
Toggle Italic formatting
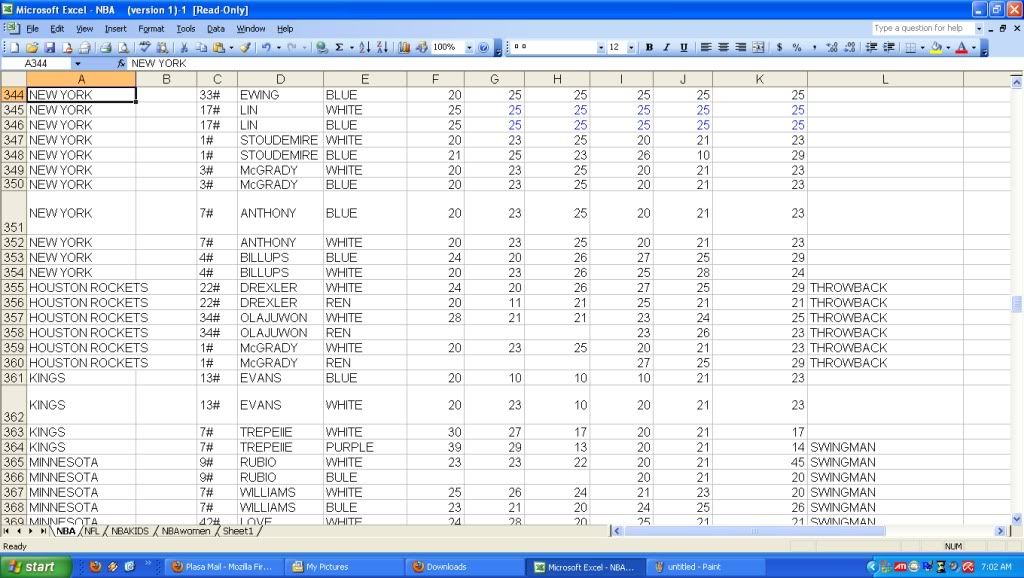pos(666,48)
